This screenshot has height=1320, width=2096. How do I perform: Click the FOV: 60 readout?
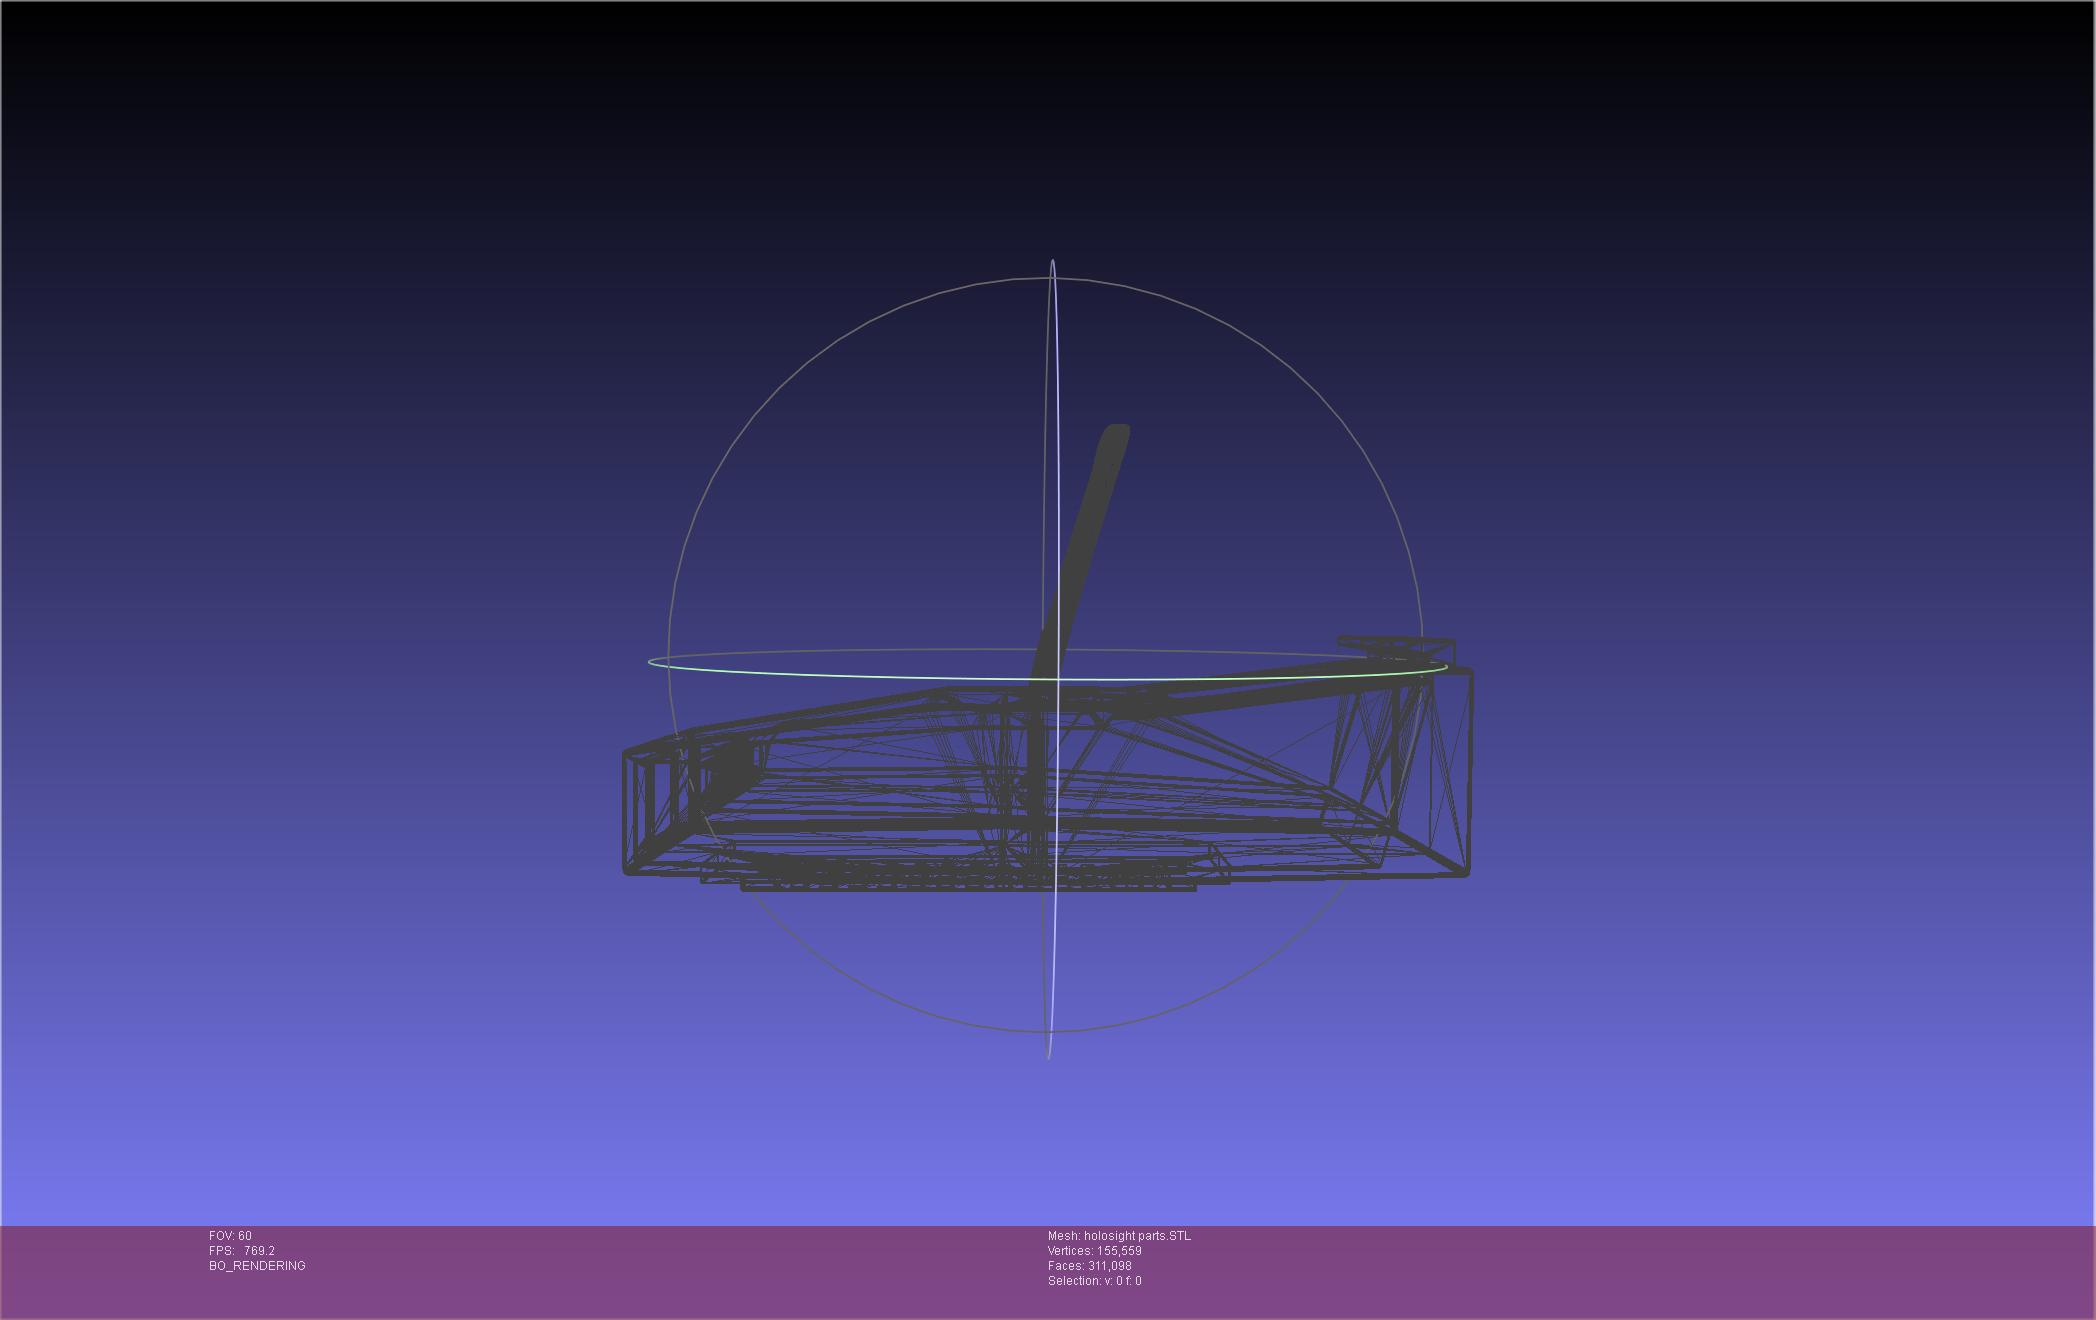click(x=230, y=1236)
